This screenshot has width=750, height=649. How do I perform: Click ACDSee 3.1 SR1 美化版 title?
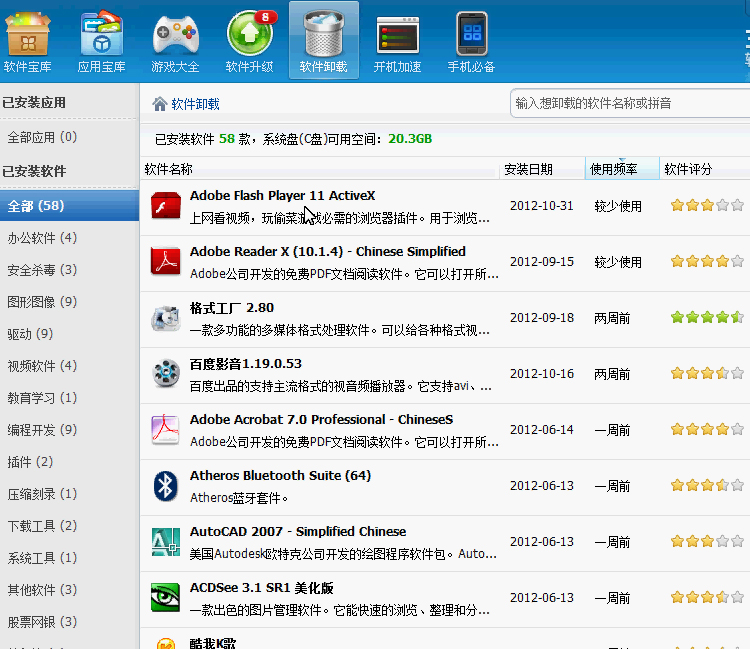(262, 588)
